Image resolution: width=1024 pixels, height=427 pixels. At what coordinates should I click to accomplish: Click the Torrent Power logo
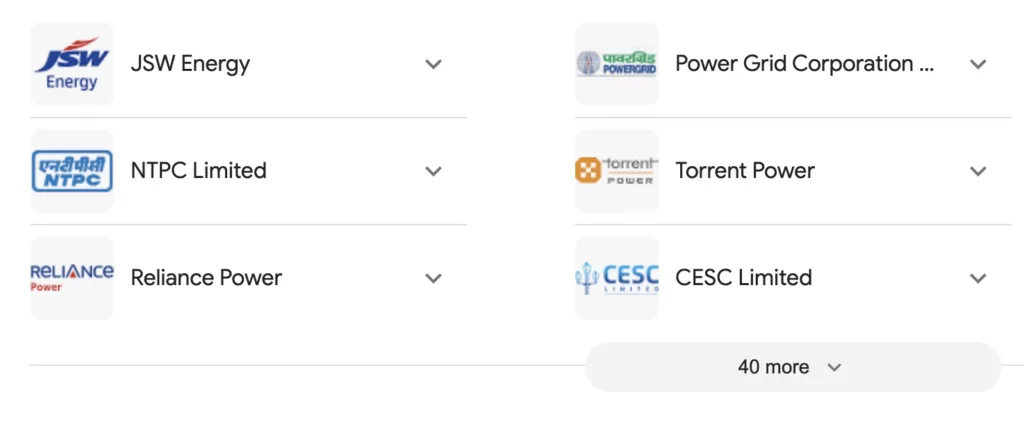coord(616,171)
